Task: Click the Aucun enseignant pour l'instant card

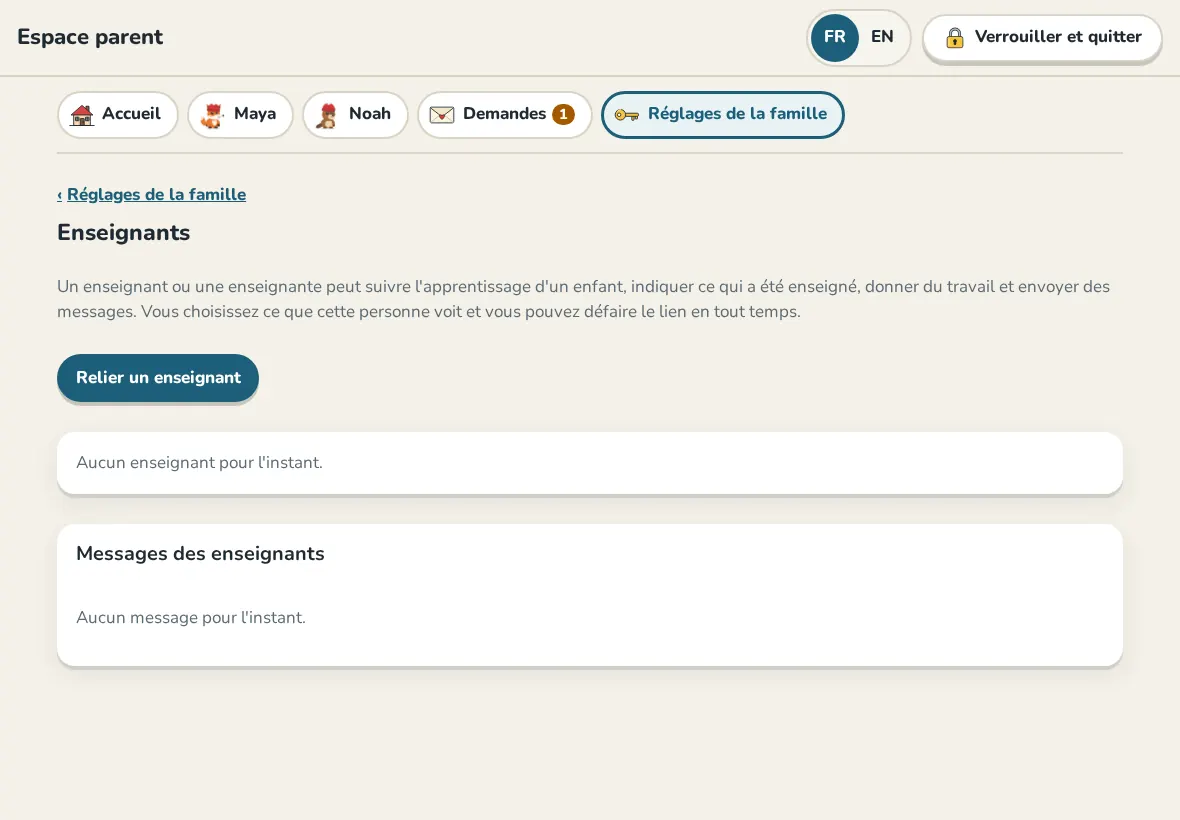Action: point(590,463)
